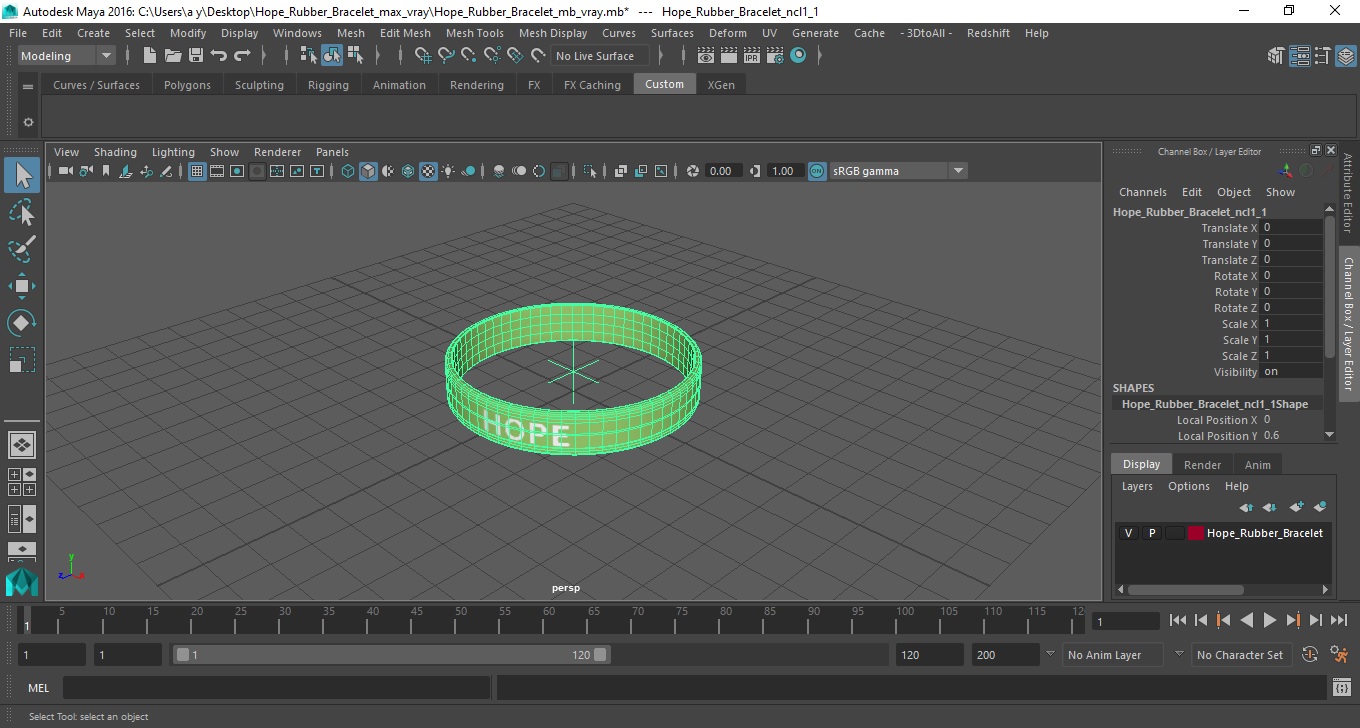Click the Create new layer icon
The image size is (1360, 728).
click(1296, 507)
